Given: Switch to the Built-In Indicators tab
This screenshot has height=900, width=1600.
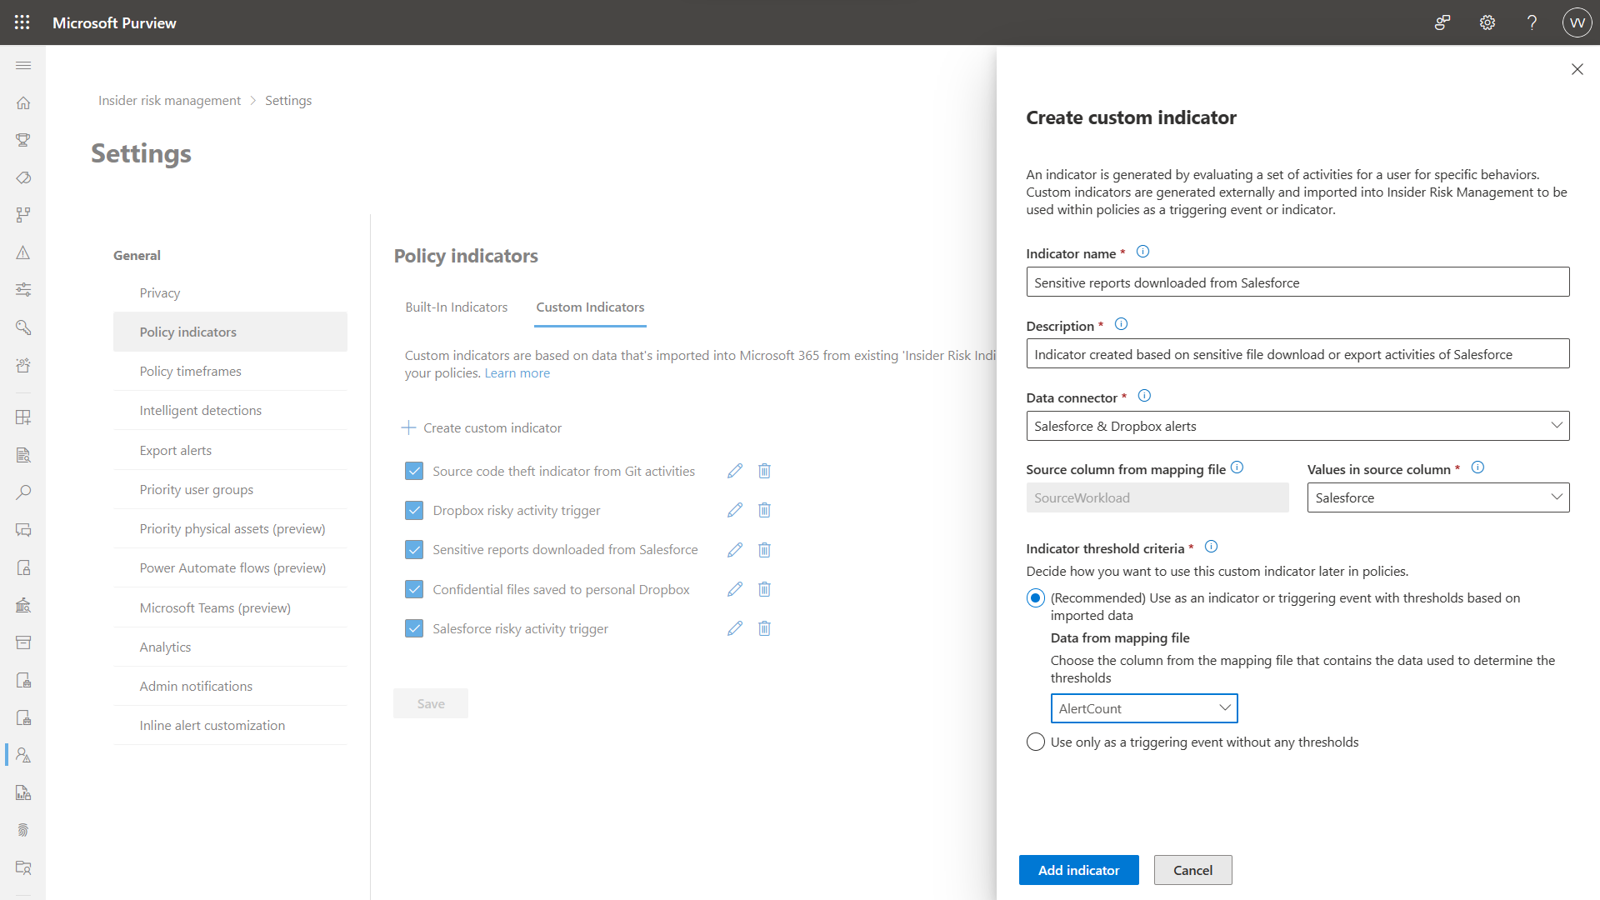Looking at the screenshot, I should tap(456, 307).
